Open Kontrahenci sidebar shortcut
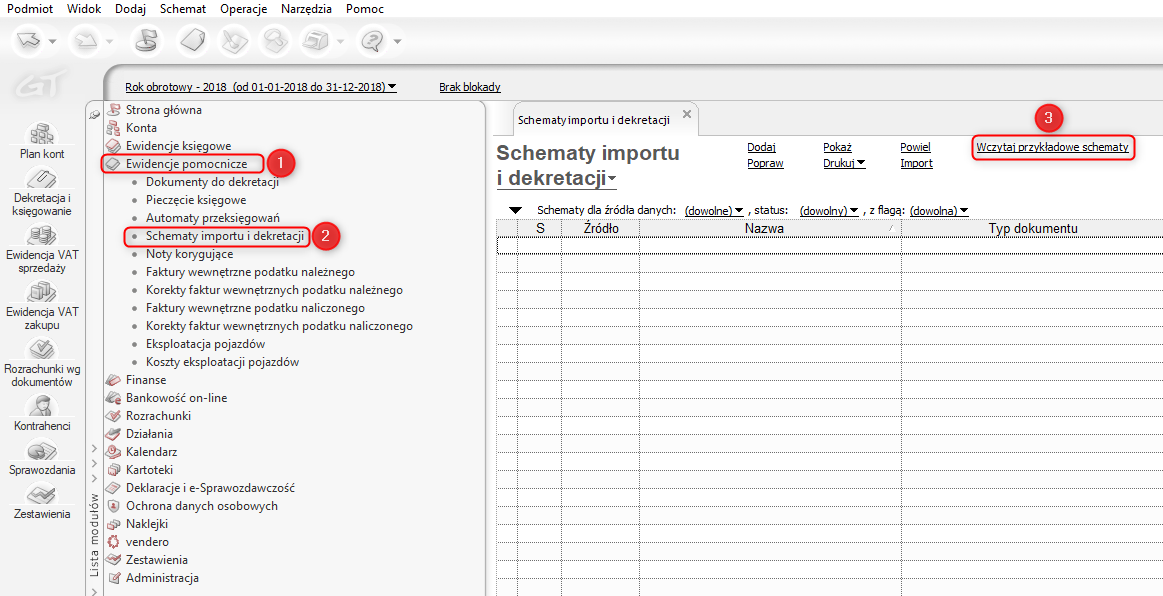This screenshot has width=1163, height=596. (42, 414)
